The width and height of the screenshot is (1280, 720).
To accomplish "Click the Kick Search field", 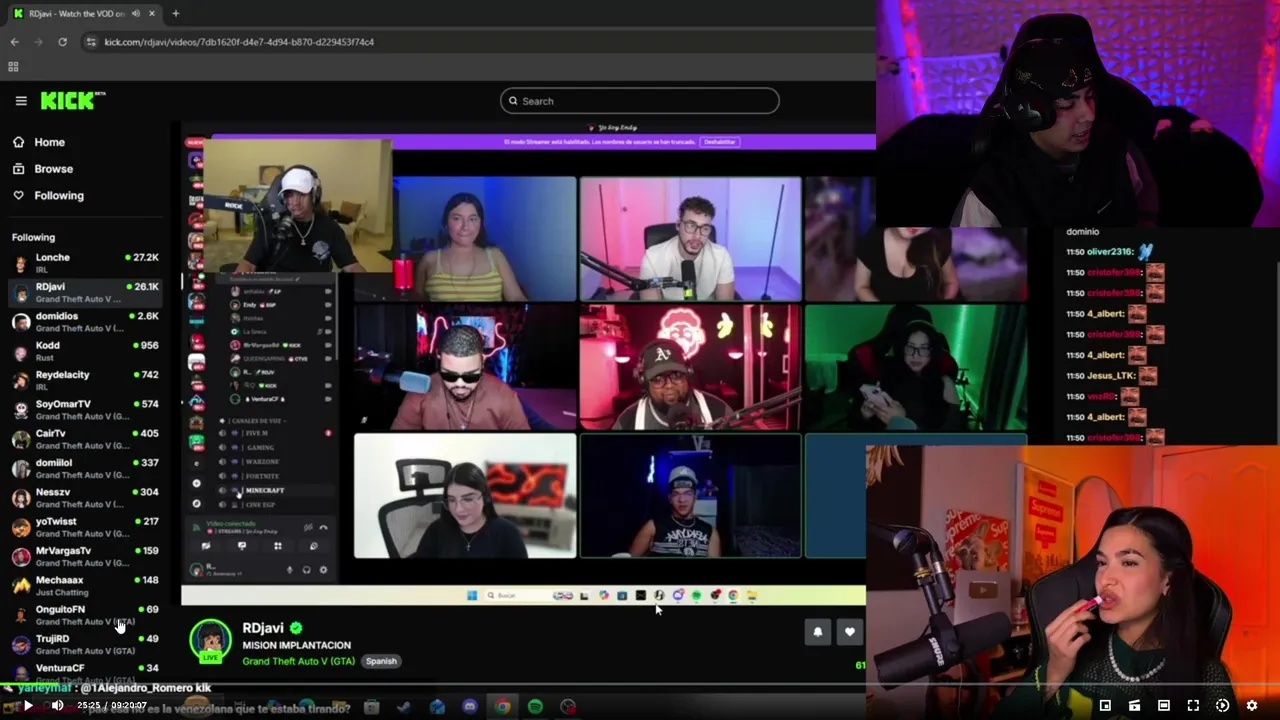I will [640, 101].
